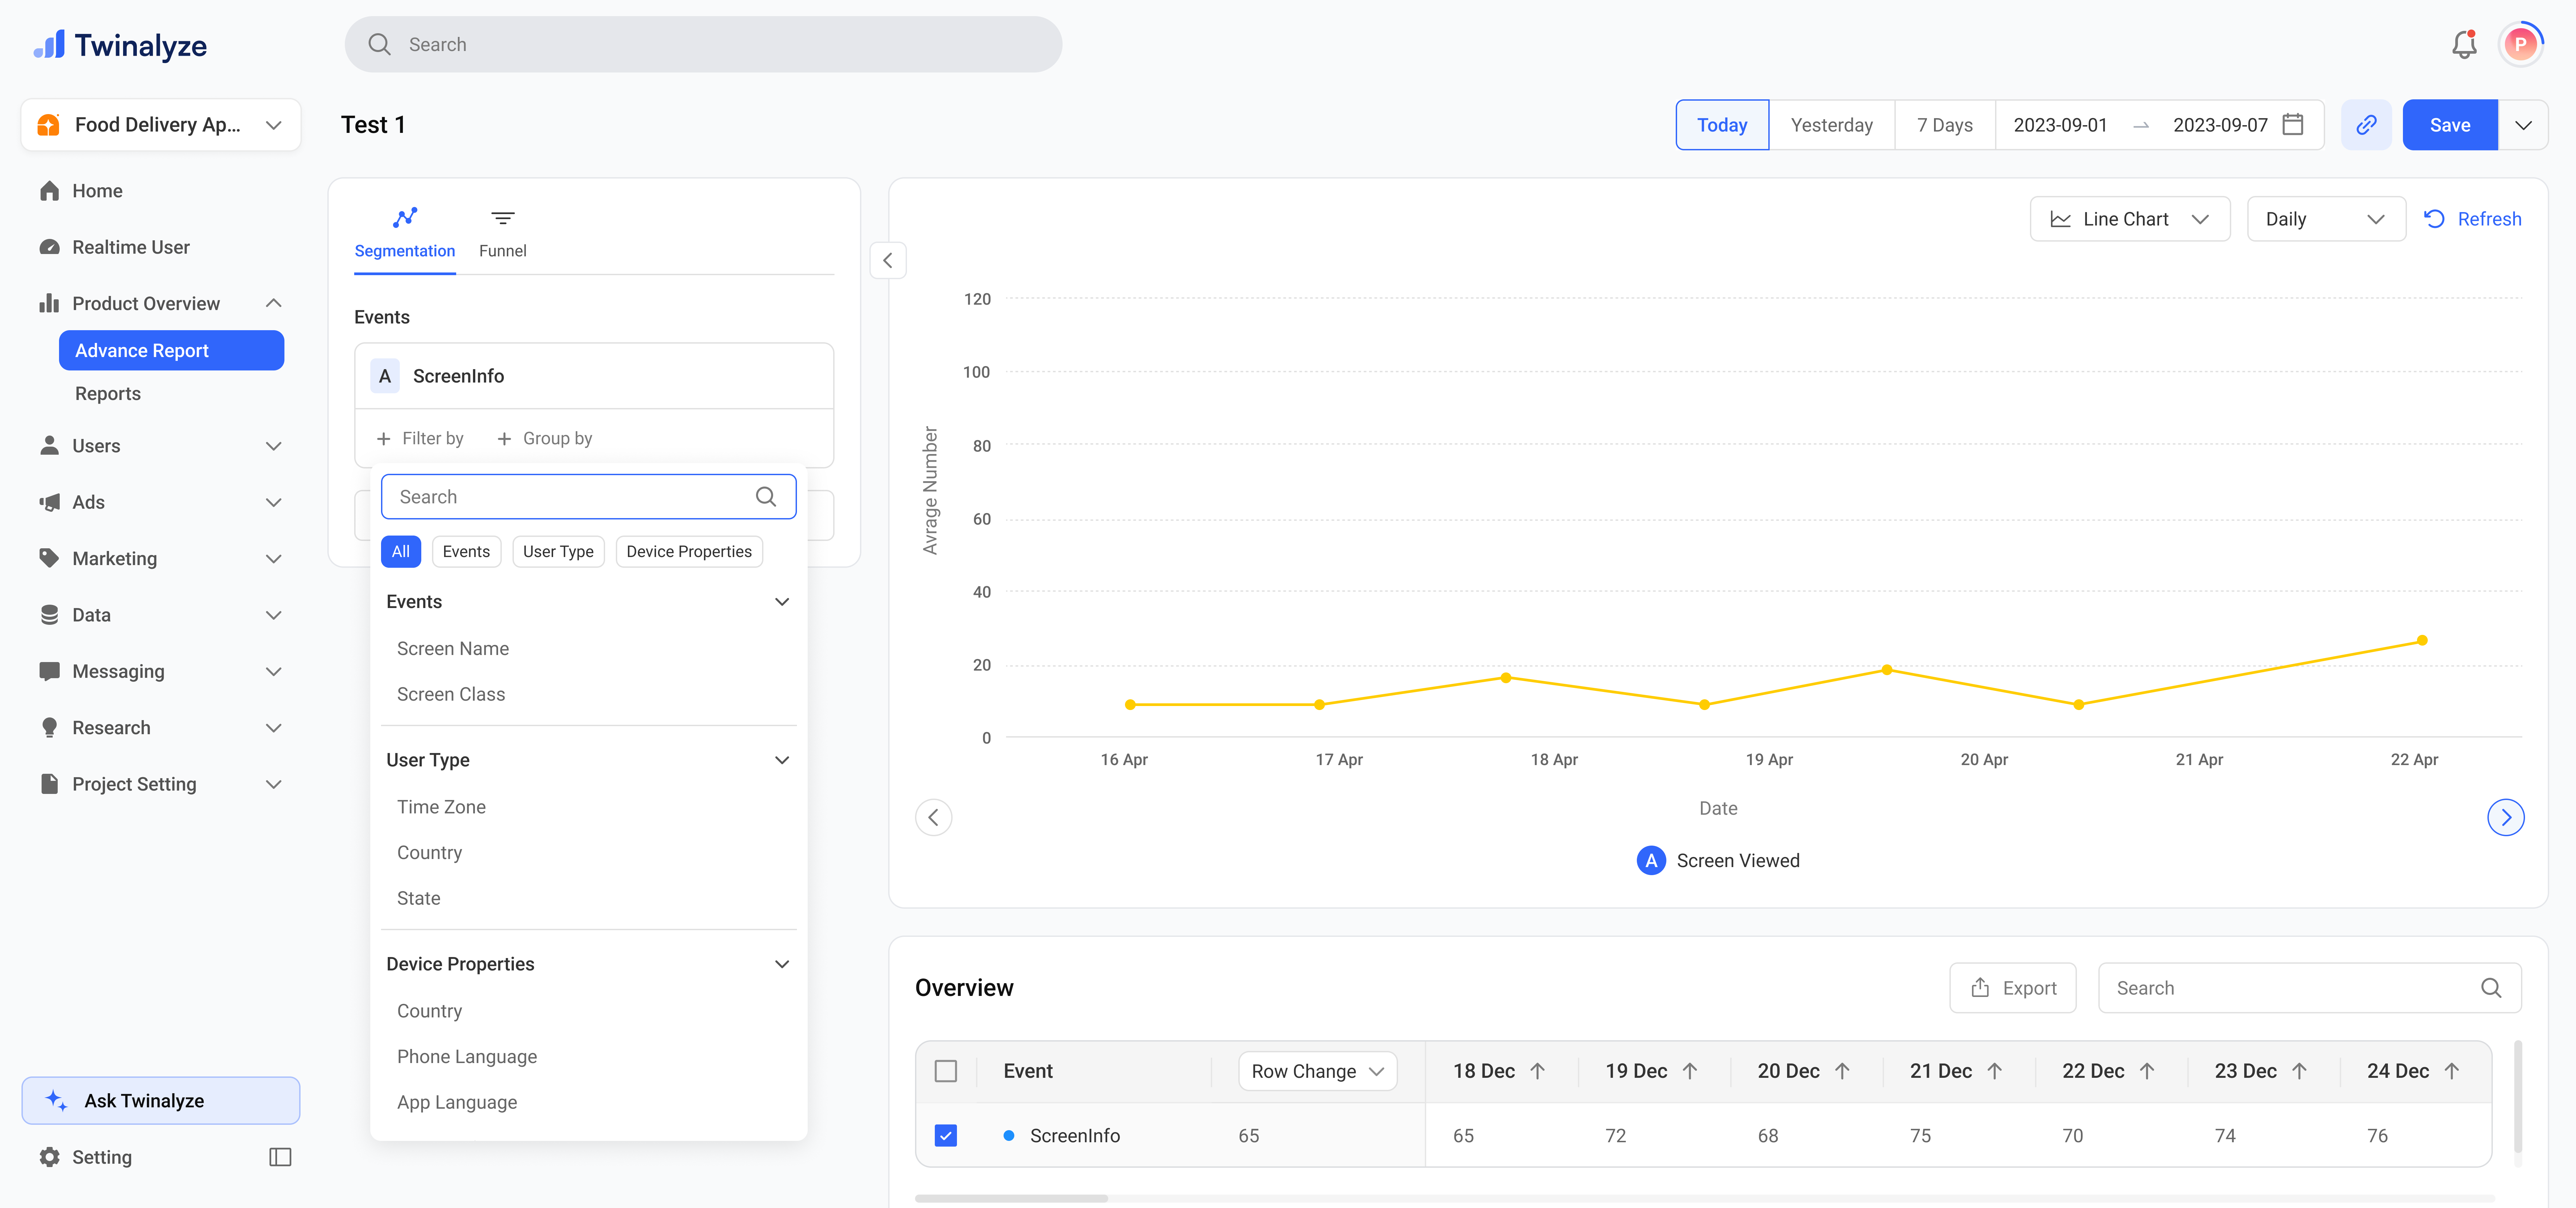Open the notifications bell
Image resolution: width=2576 pixels, height=1208 pixels.
point(2464,44)
